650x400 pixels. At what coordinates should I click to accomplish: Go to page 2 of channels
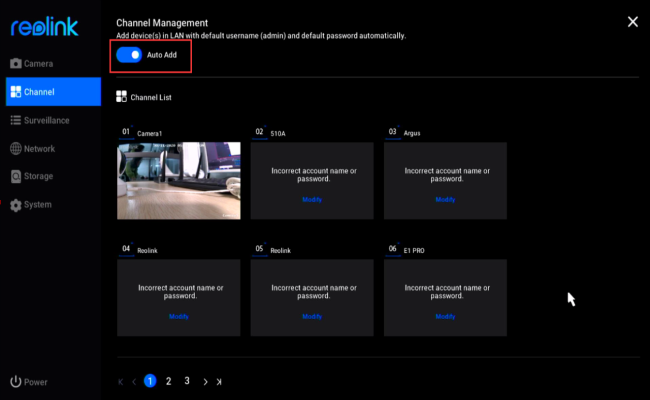pyautogui.click(x=168, y=381)
